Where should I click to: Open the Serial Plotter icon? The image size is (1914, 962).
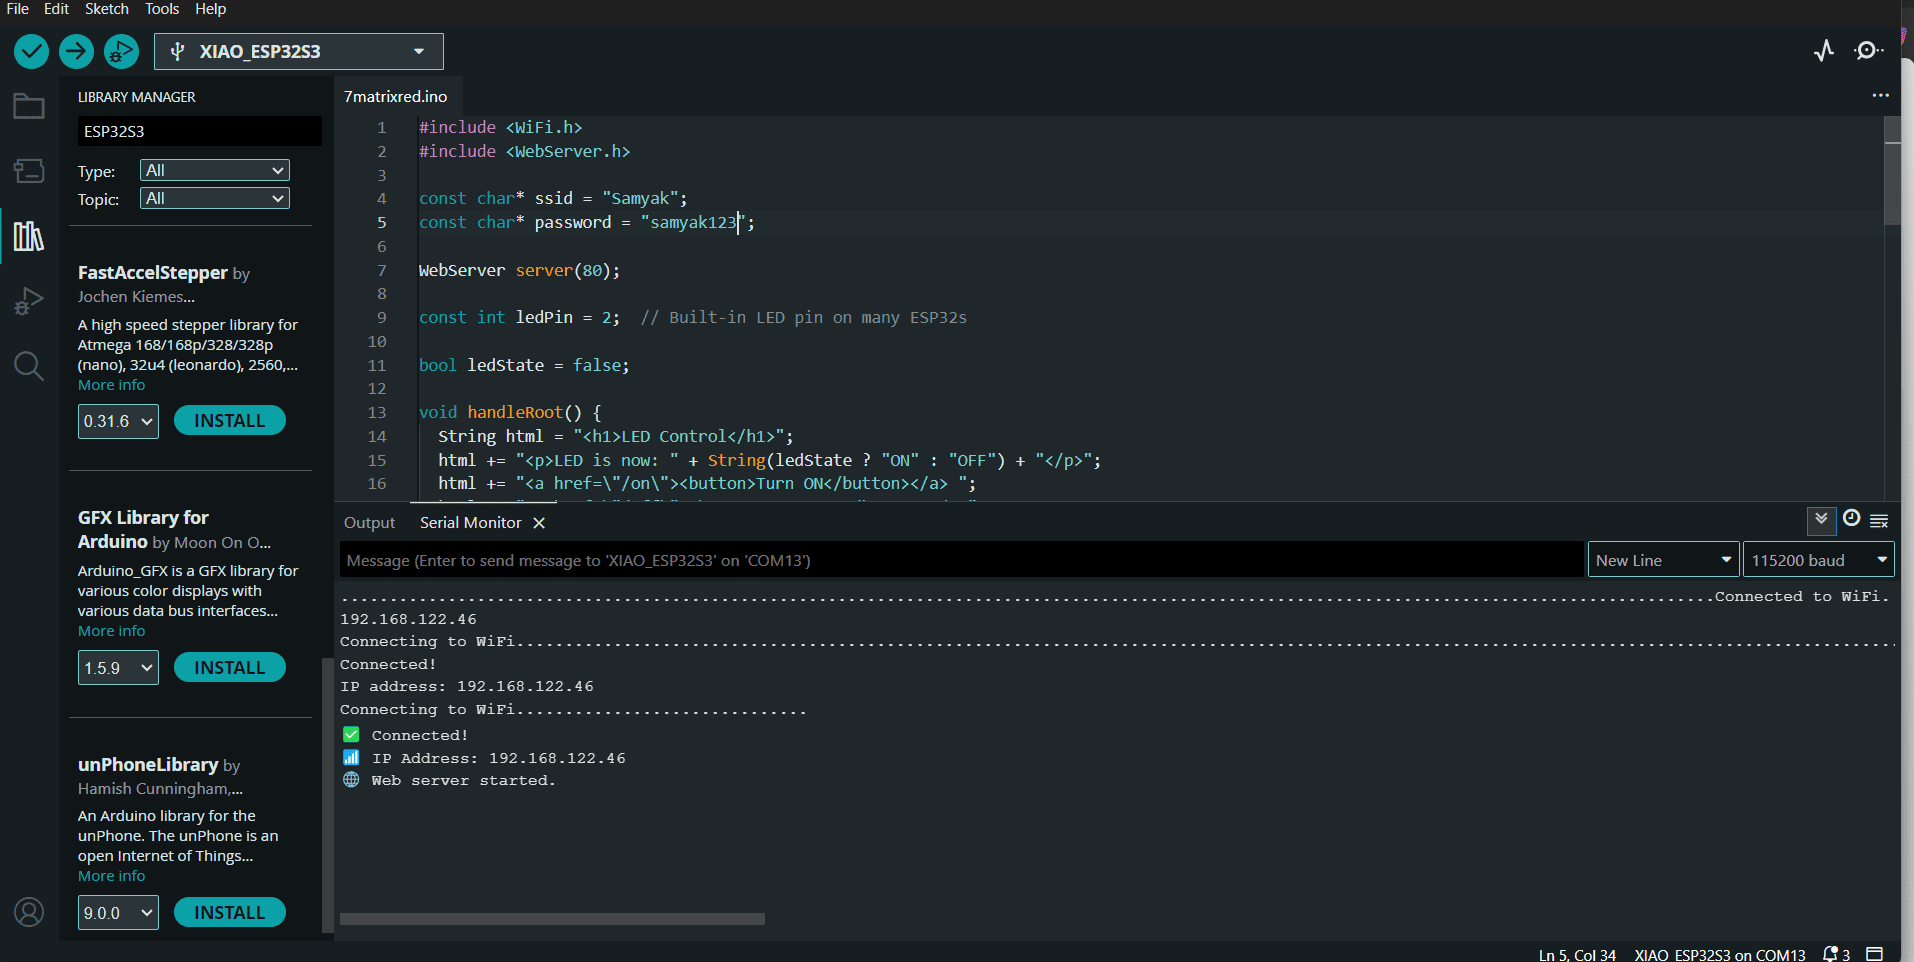click(1824, 51)
